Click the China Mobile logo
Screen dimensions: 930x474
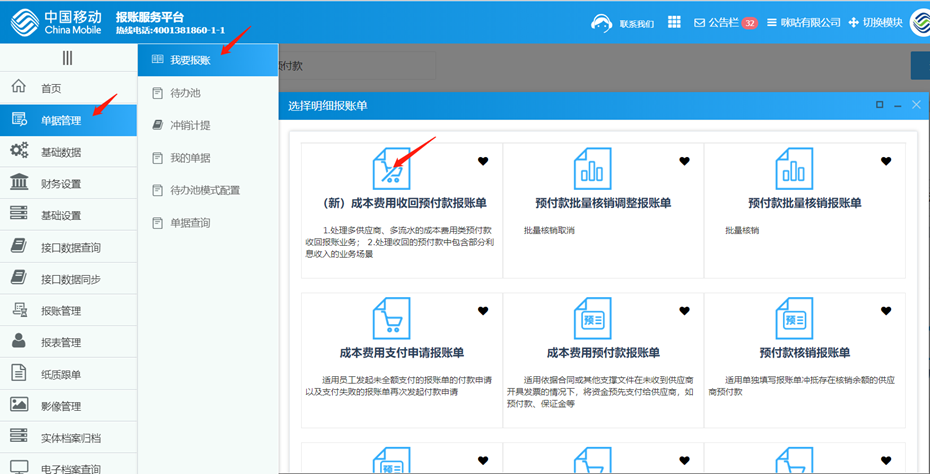[56, 23]
